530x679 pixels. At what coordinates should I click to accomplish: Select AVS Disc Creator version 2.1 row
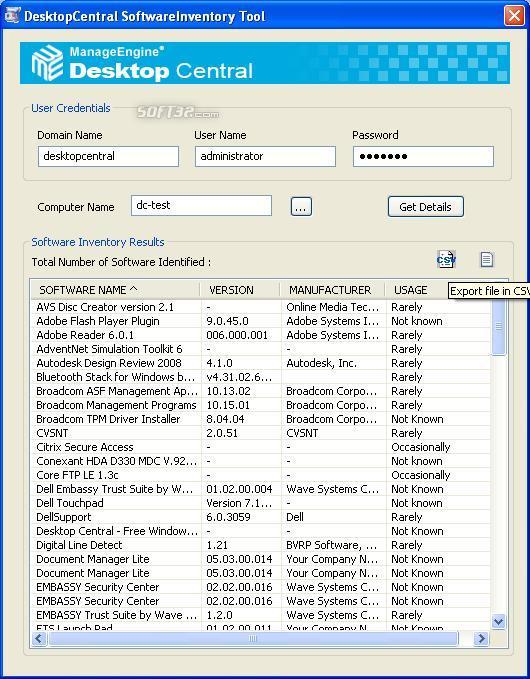(x=261, y=307)
